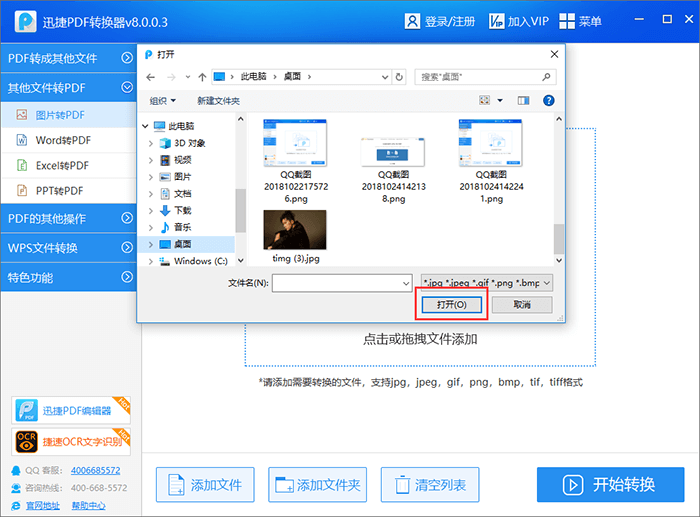700x517 pixels.
Task: Select Word转PDF in the sidebar
Action: click(x=68, y=140)
